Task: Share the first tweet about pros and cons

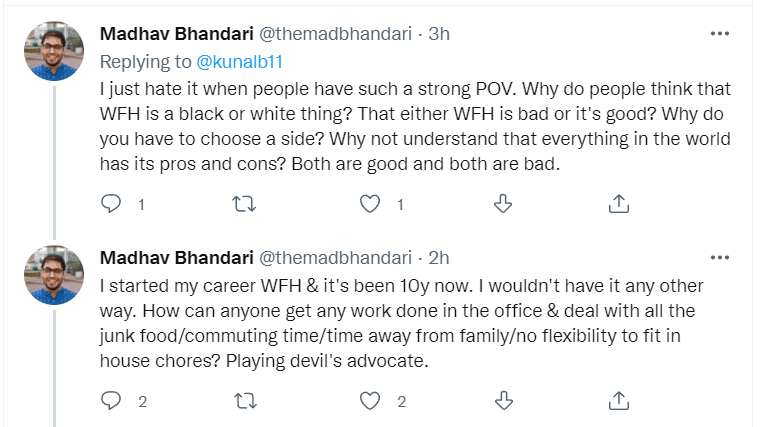Action: pos(619,204)
